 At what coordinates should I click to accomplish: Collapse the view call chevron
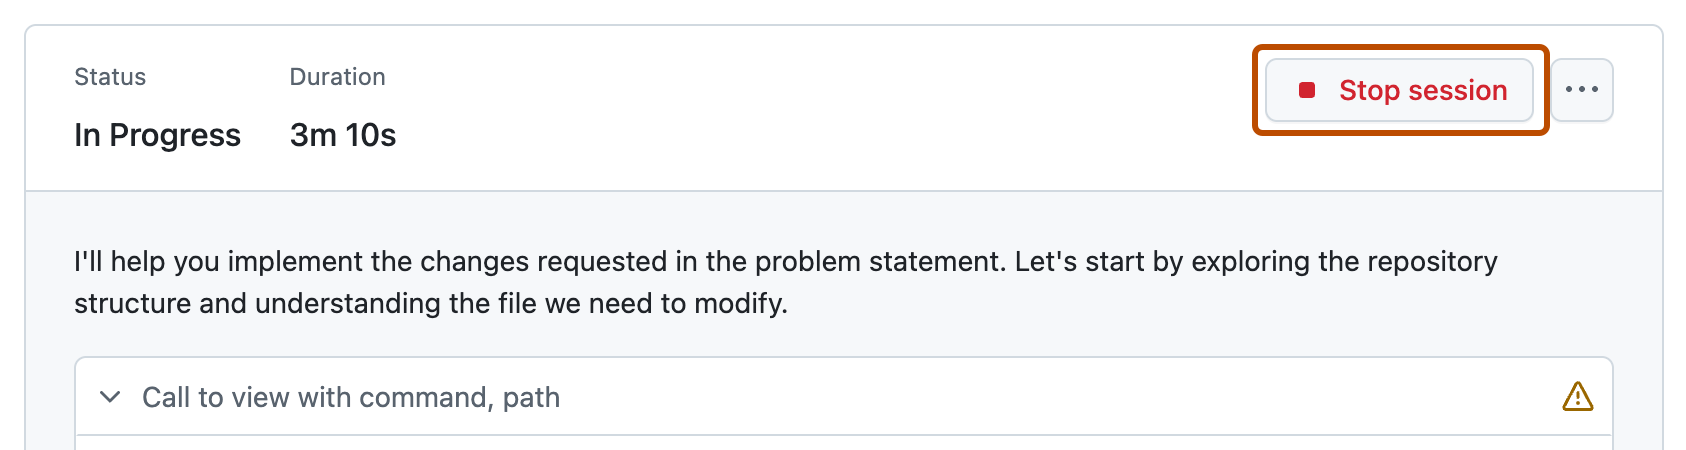pos(111,397)
